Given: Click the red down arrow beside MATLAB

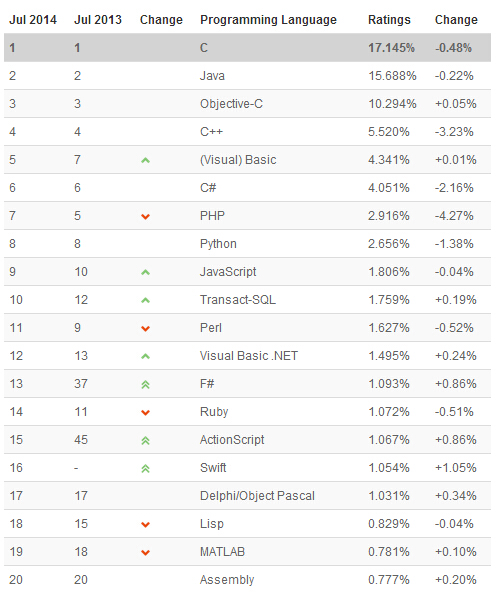Looking at the screenshot, I should 145,553.
